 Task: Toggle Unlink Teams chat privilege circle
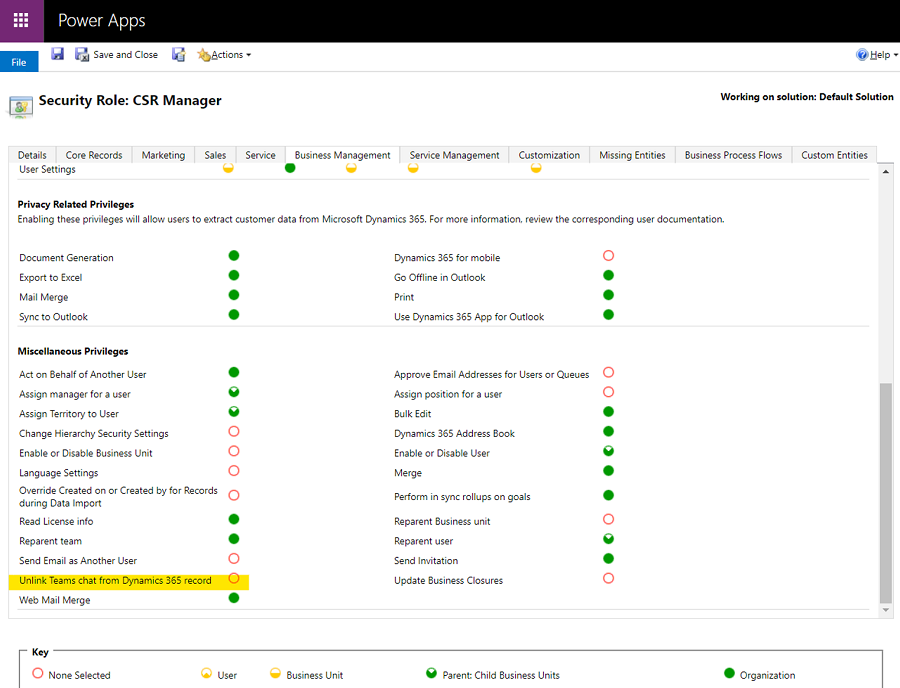click(234, 579)
